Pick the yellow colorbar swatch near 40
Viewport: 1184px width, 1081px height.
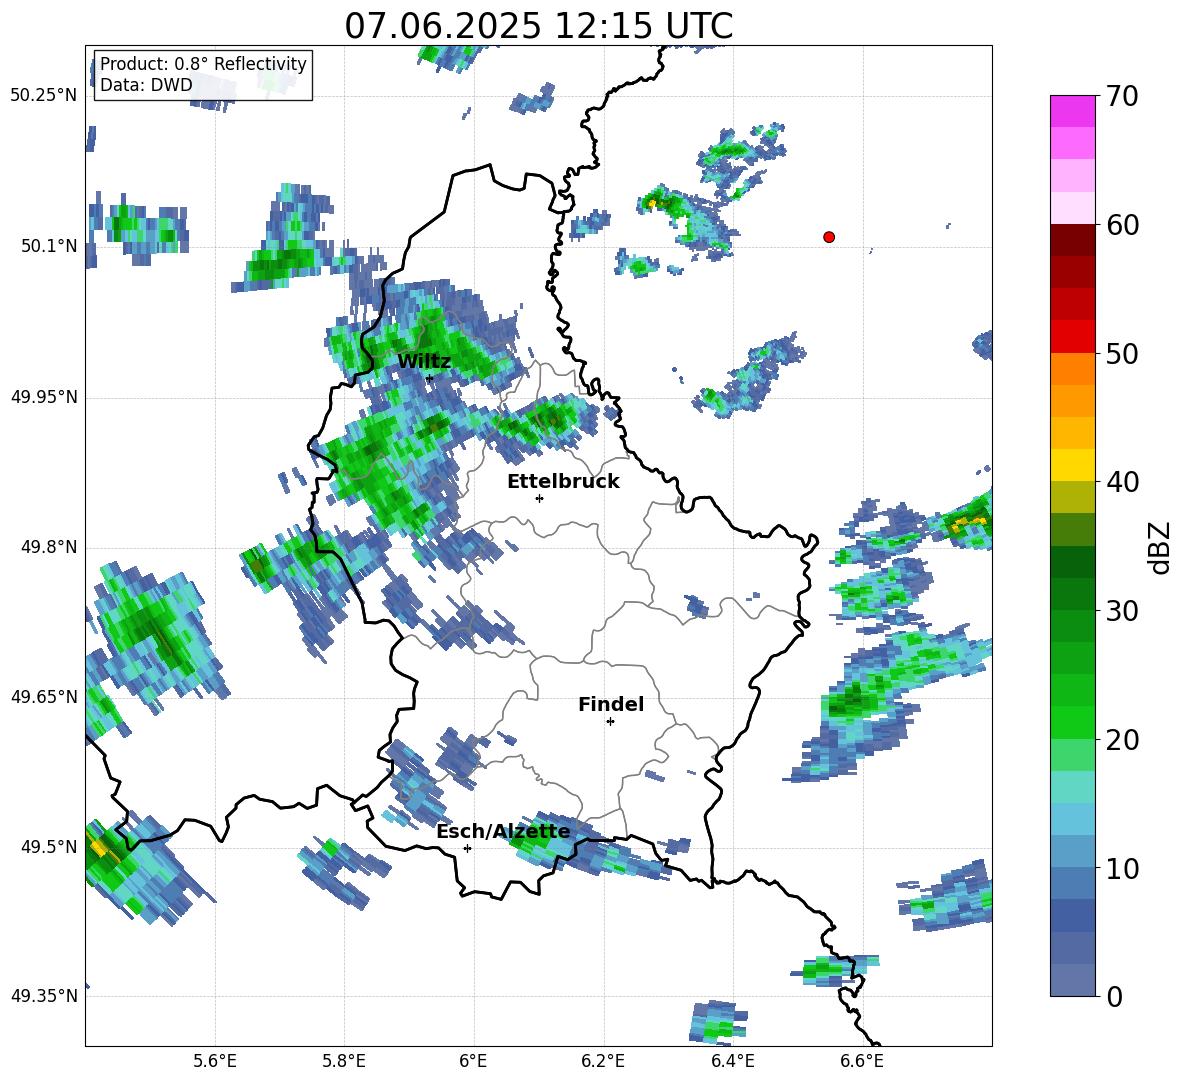[x=1072, y=465]
